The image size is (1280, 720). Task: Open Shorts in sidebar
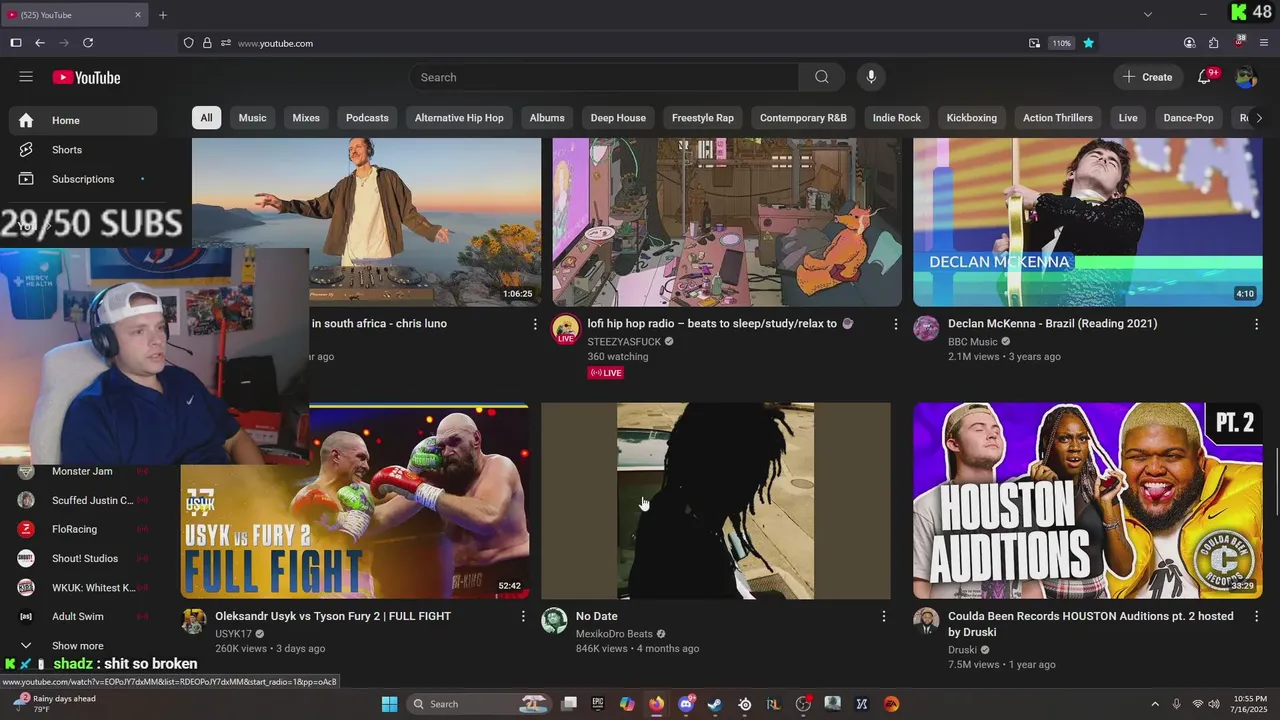point(83,150)
